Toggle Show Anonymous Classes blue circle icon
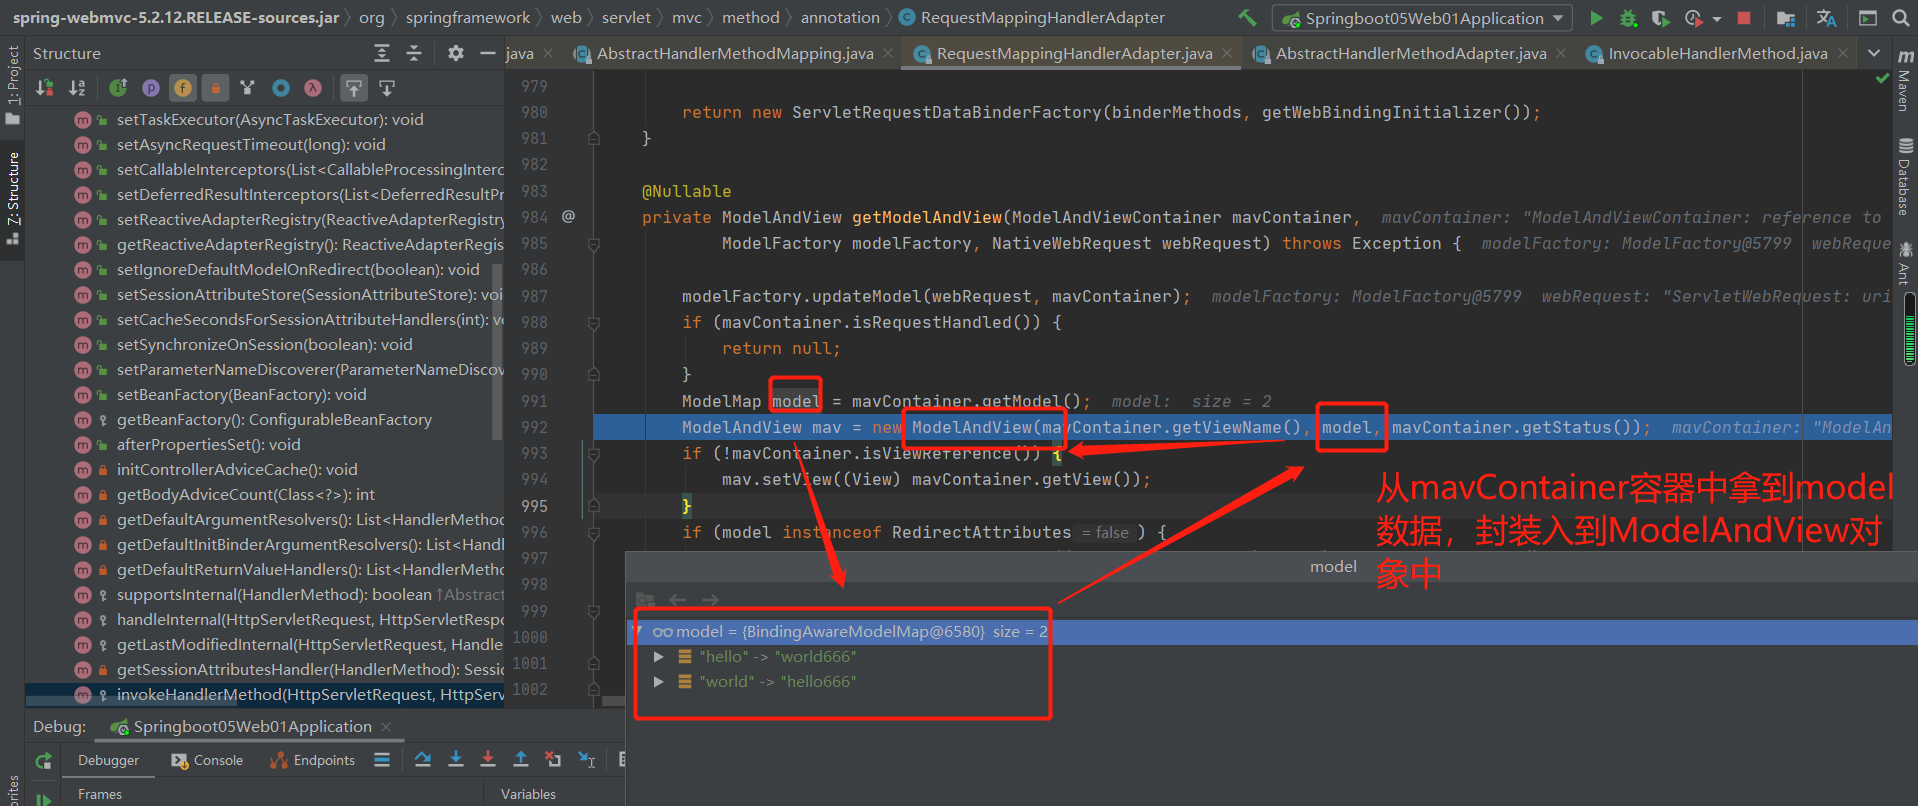The image size is (1918, 806). point(281,88)
